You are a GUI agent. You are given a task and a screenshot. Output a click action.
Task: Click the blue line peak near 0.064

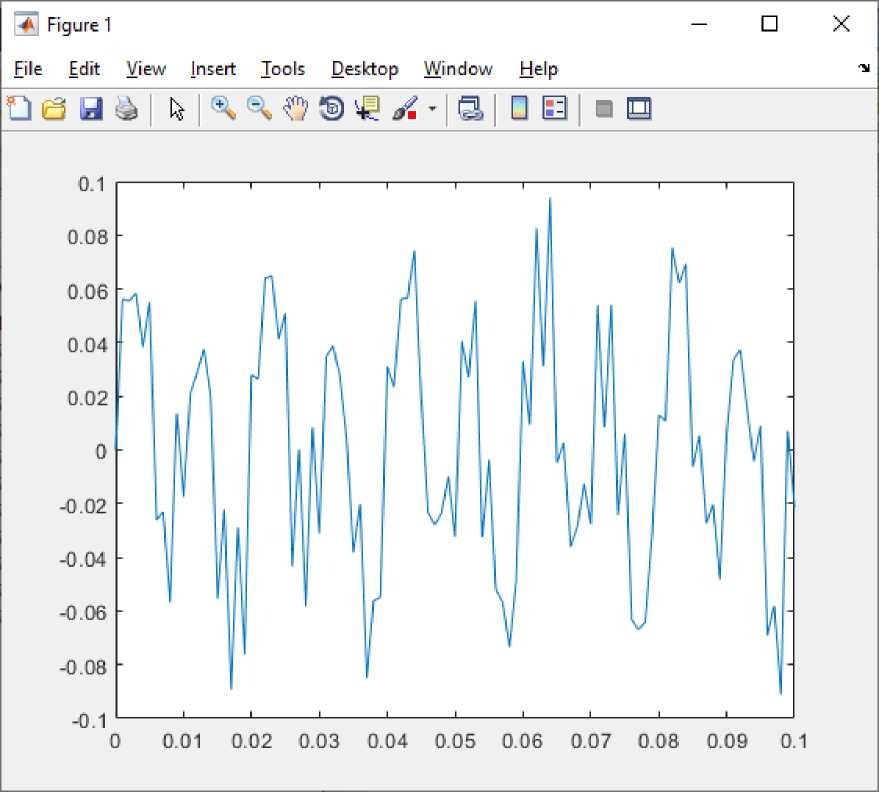(549, 199)
